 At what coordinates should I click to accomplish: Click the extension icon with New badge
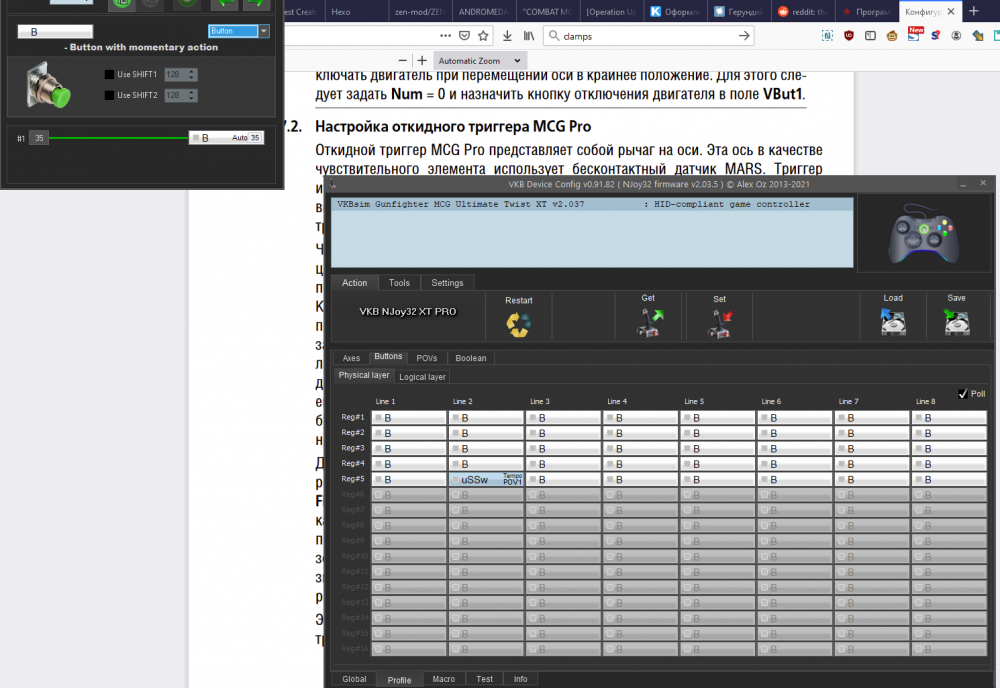point(914,34)
